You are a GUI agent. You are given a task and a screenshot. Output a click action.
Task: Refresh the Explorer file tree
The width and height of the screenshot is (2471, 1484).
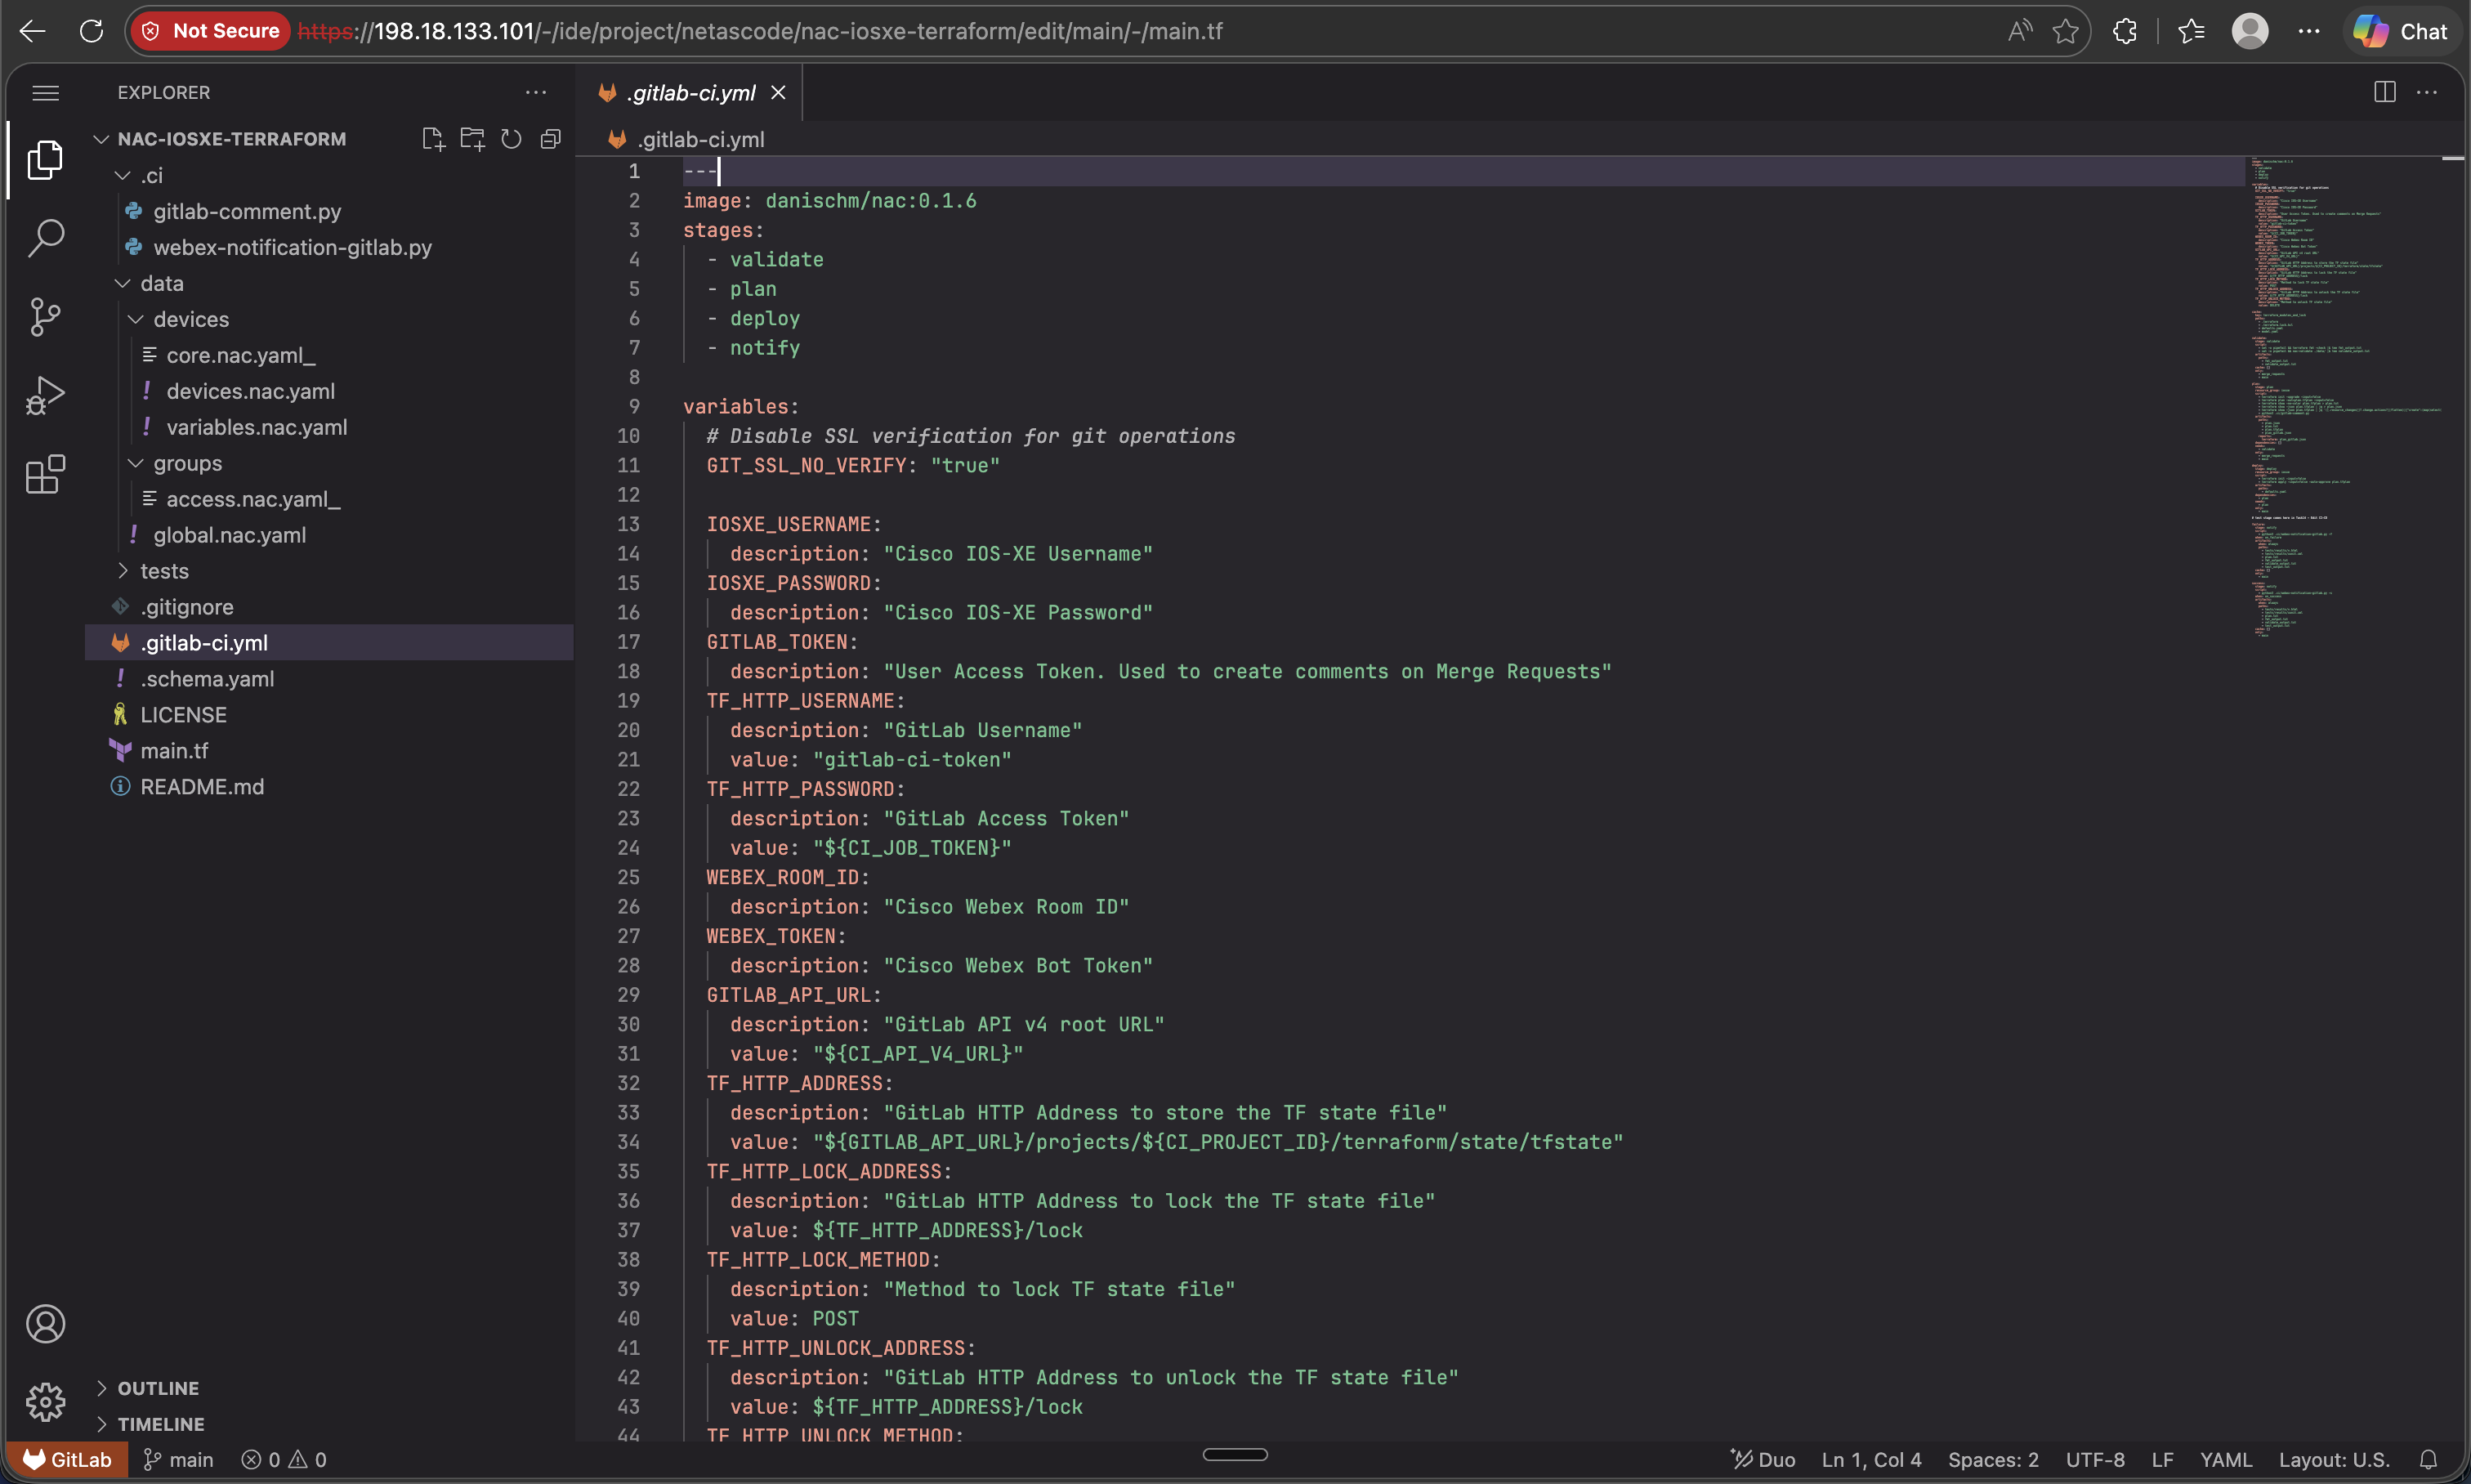click(511, 139)
